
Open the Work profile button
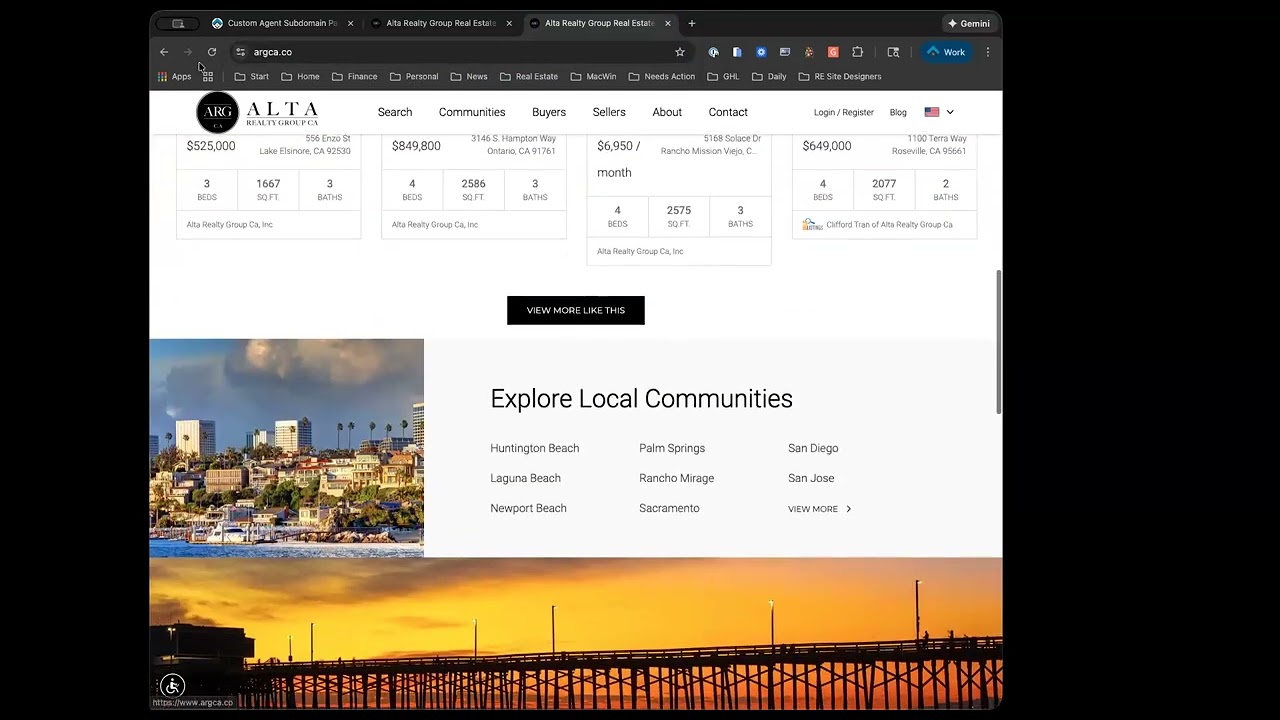[945, 52]
